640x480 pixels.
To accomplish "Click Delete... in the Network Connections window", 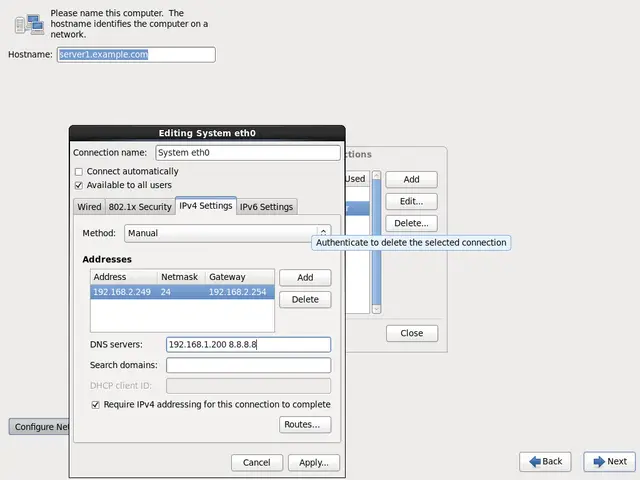I will [x=411, y=223].
